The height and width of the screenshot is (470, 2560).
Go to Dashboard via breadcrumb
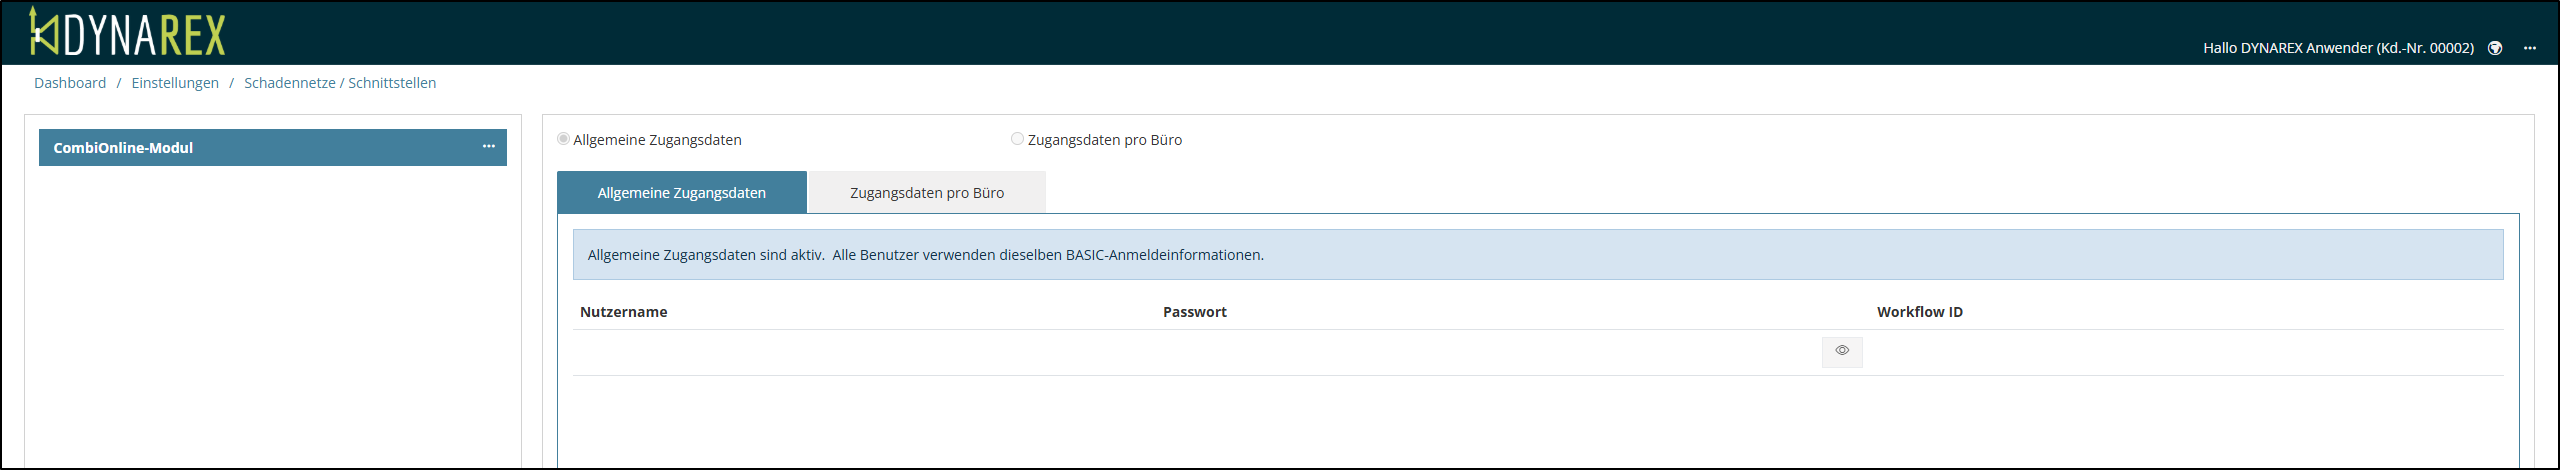tap(70, 83)
